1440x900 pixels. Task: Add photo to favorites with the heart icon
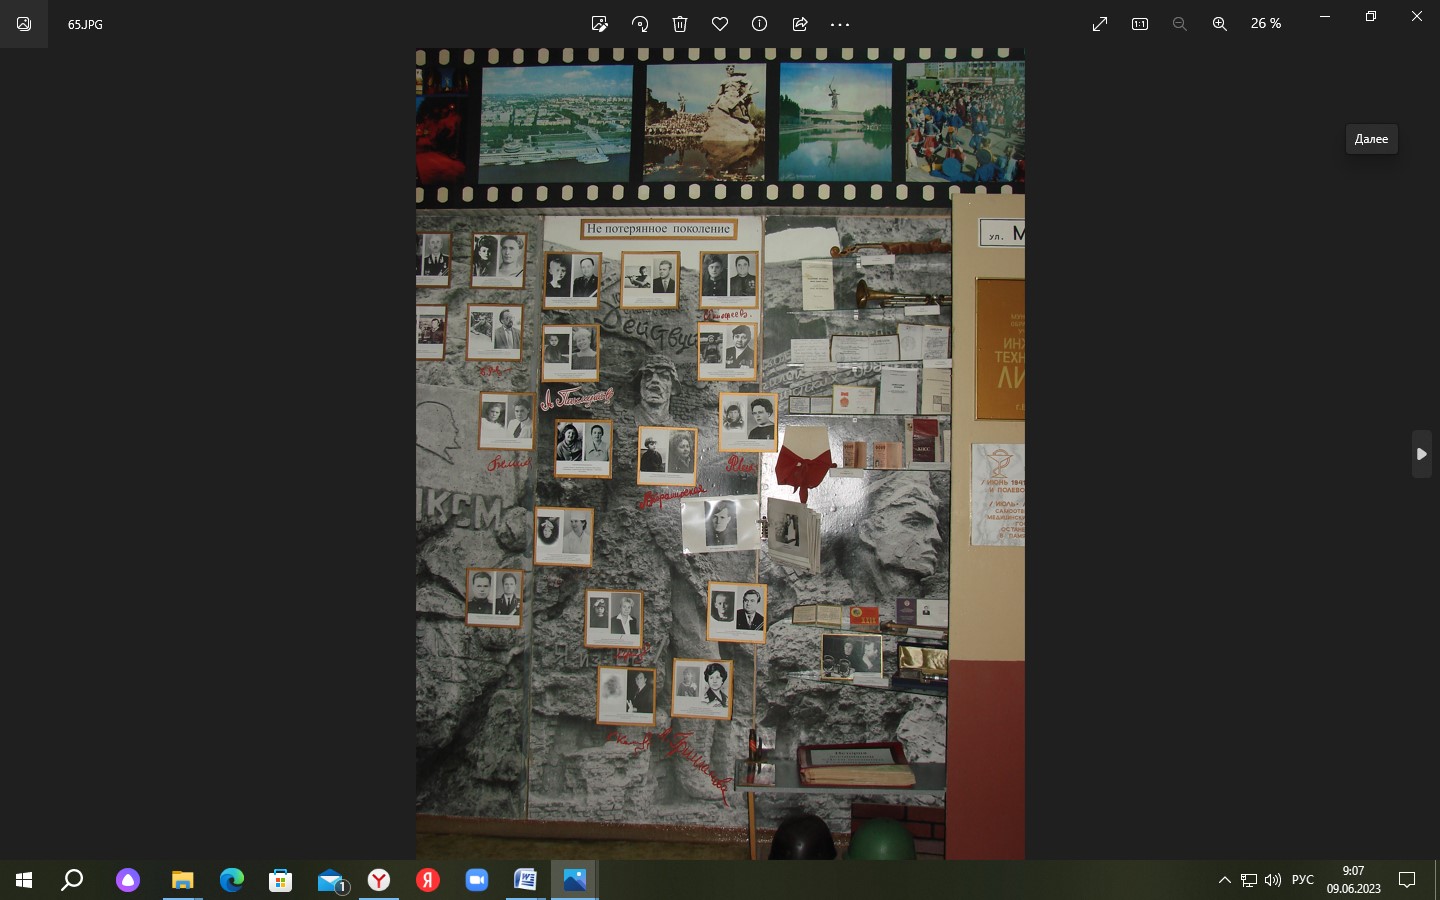coord(720,24)
